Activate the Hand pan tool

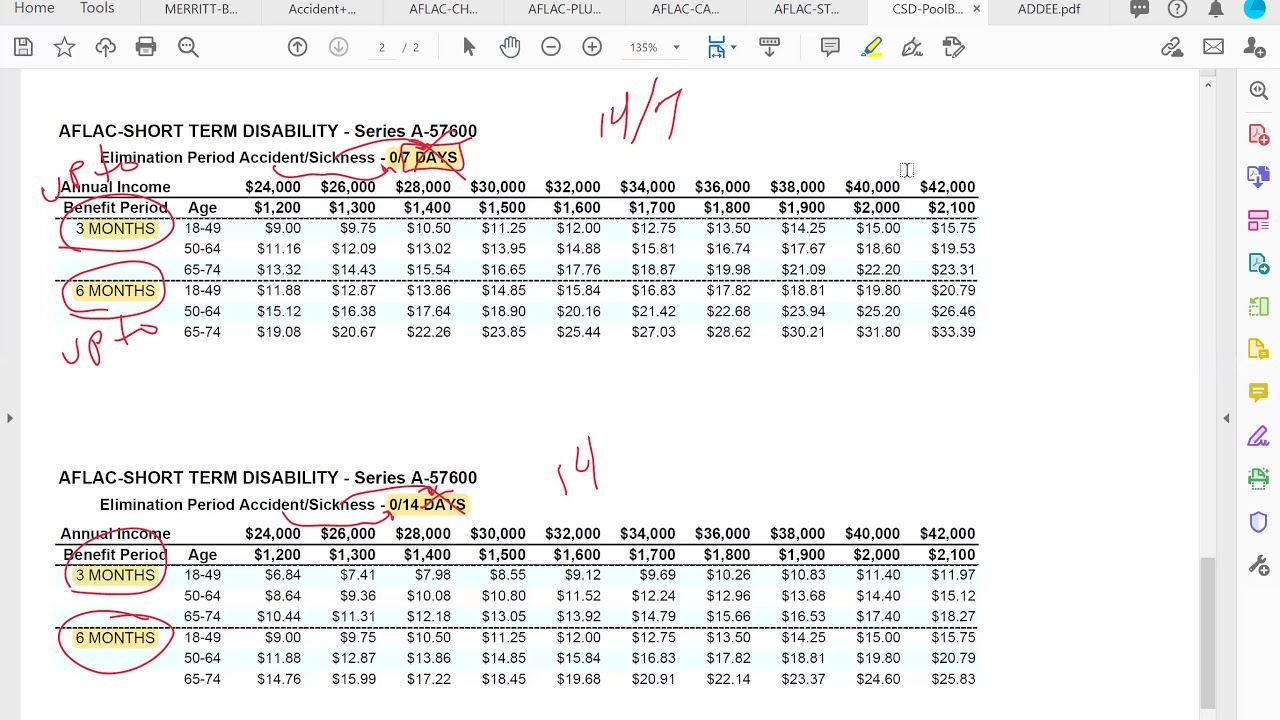(510, 47)
